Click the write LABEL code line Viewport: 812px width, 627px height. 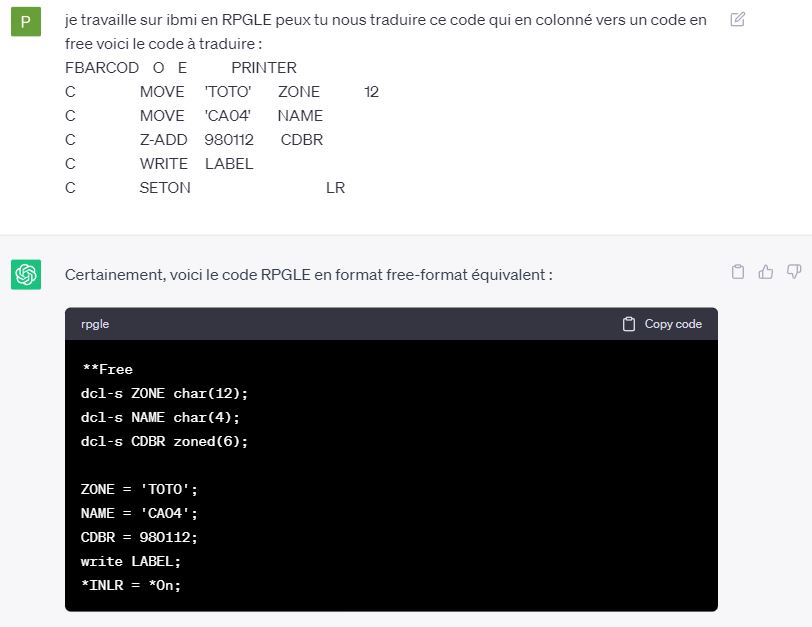tap(130, 561)
